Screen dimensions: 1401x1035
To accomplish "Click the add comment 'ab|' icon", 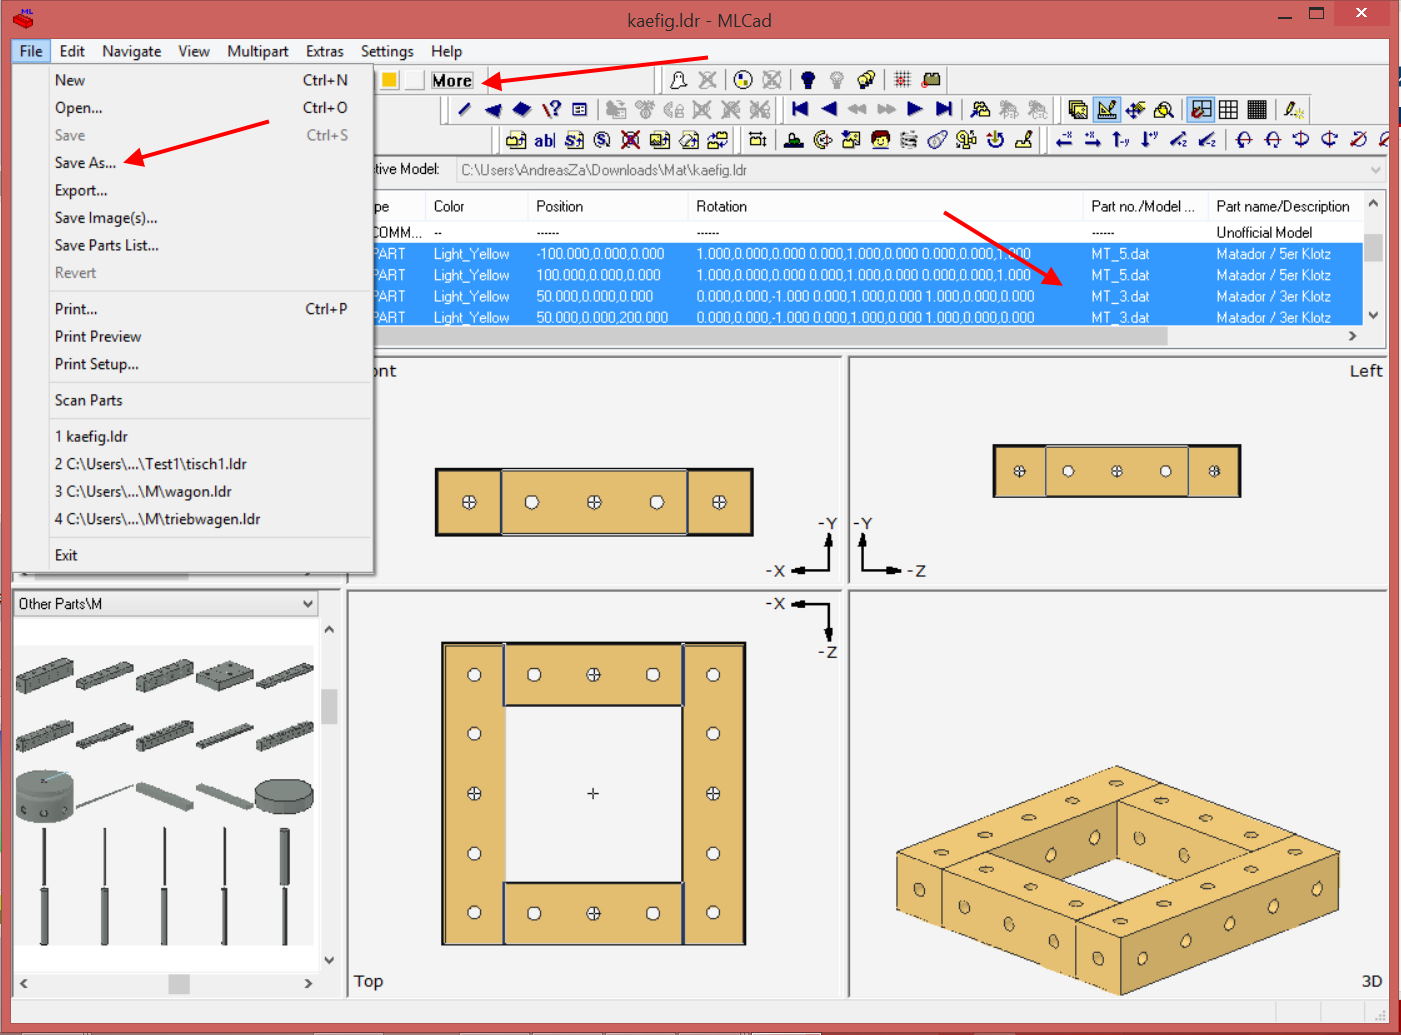I will [545, 140].
